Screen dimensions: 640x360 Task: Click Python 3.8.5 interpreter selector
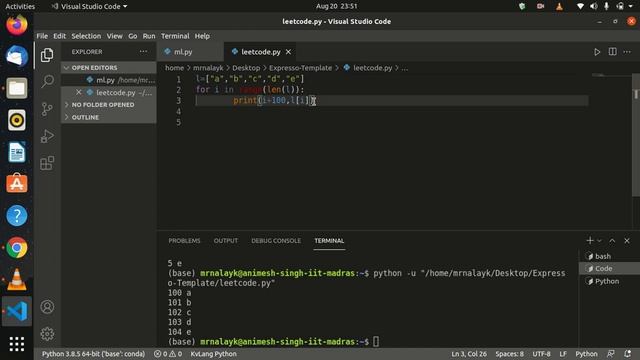[93, 354]
